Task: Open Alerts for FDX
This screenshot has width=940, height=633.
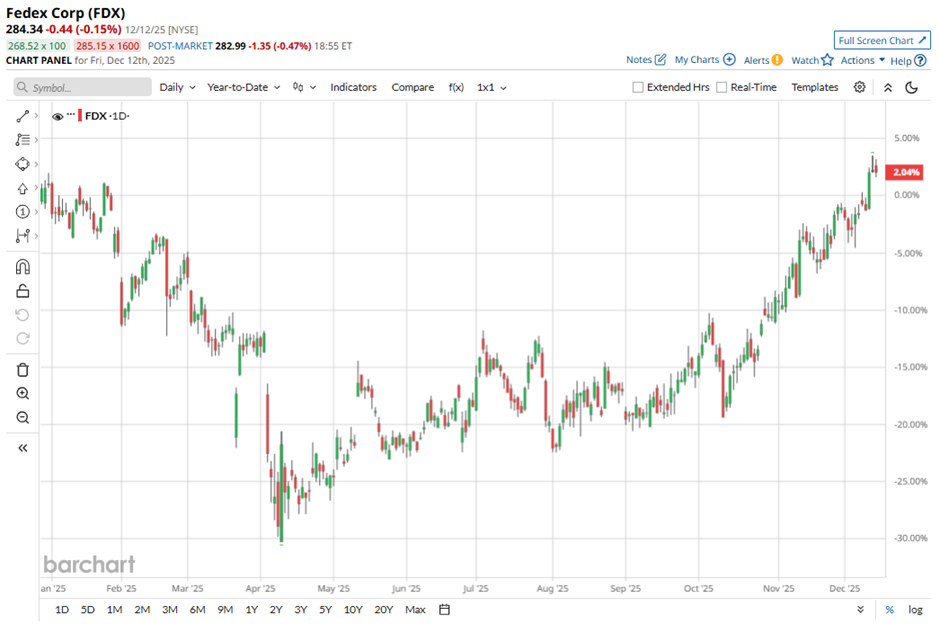Action: pos(763,60)
